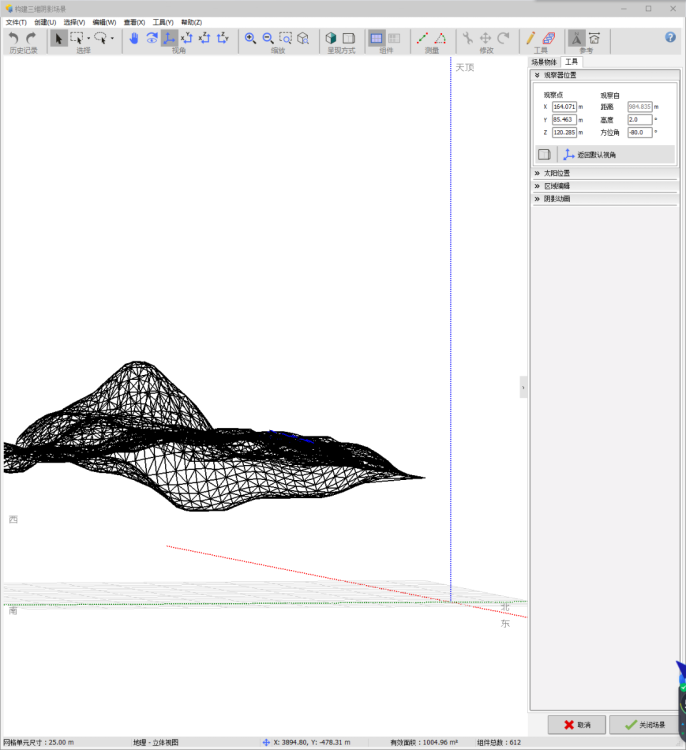Expand the 区域编辑 section
Viewport: 686px width, 750px height.
(x=558, y=186)
